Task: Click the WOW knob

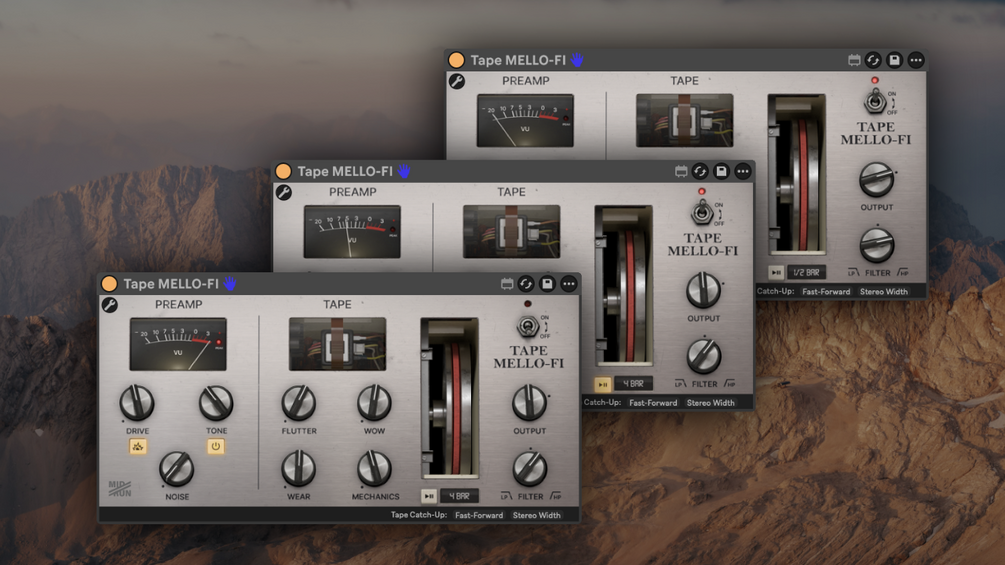Action: coord(374,403)
